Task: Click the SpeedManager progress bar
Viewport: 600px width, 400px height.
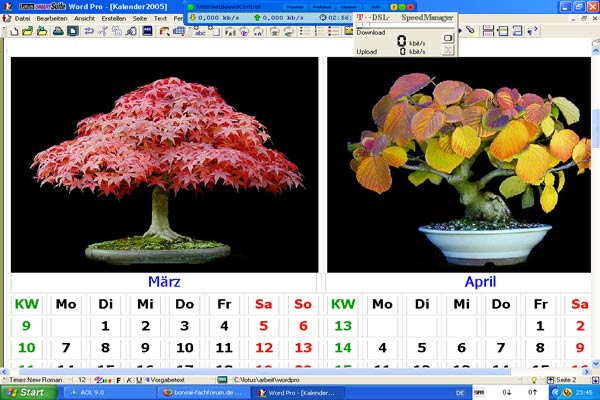Action: 405,25
